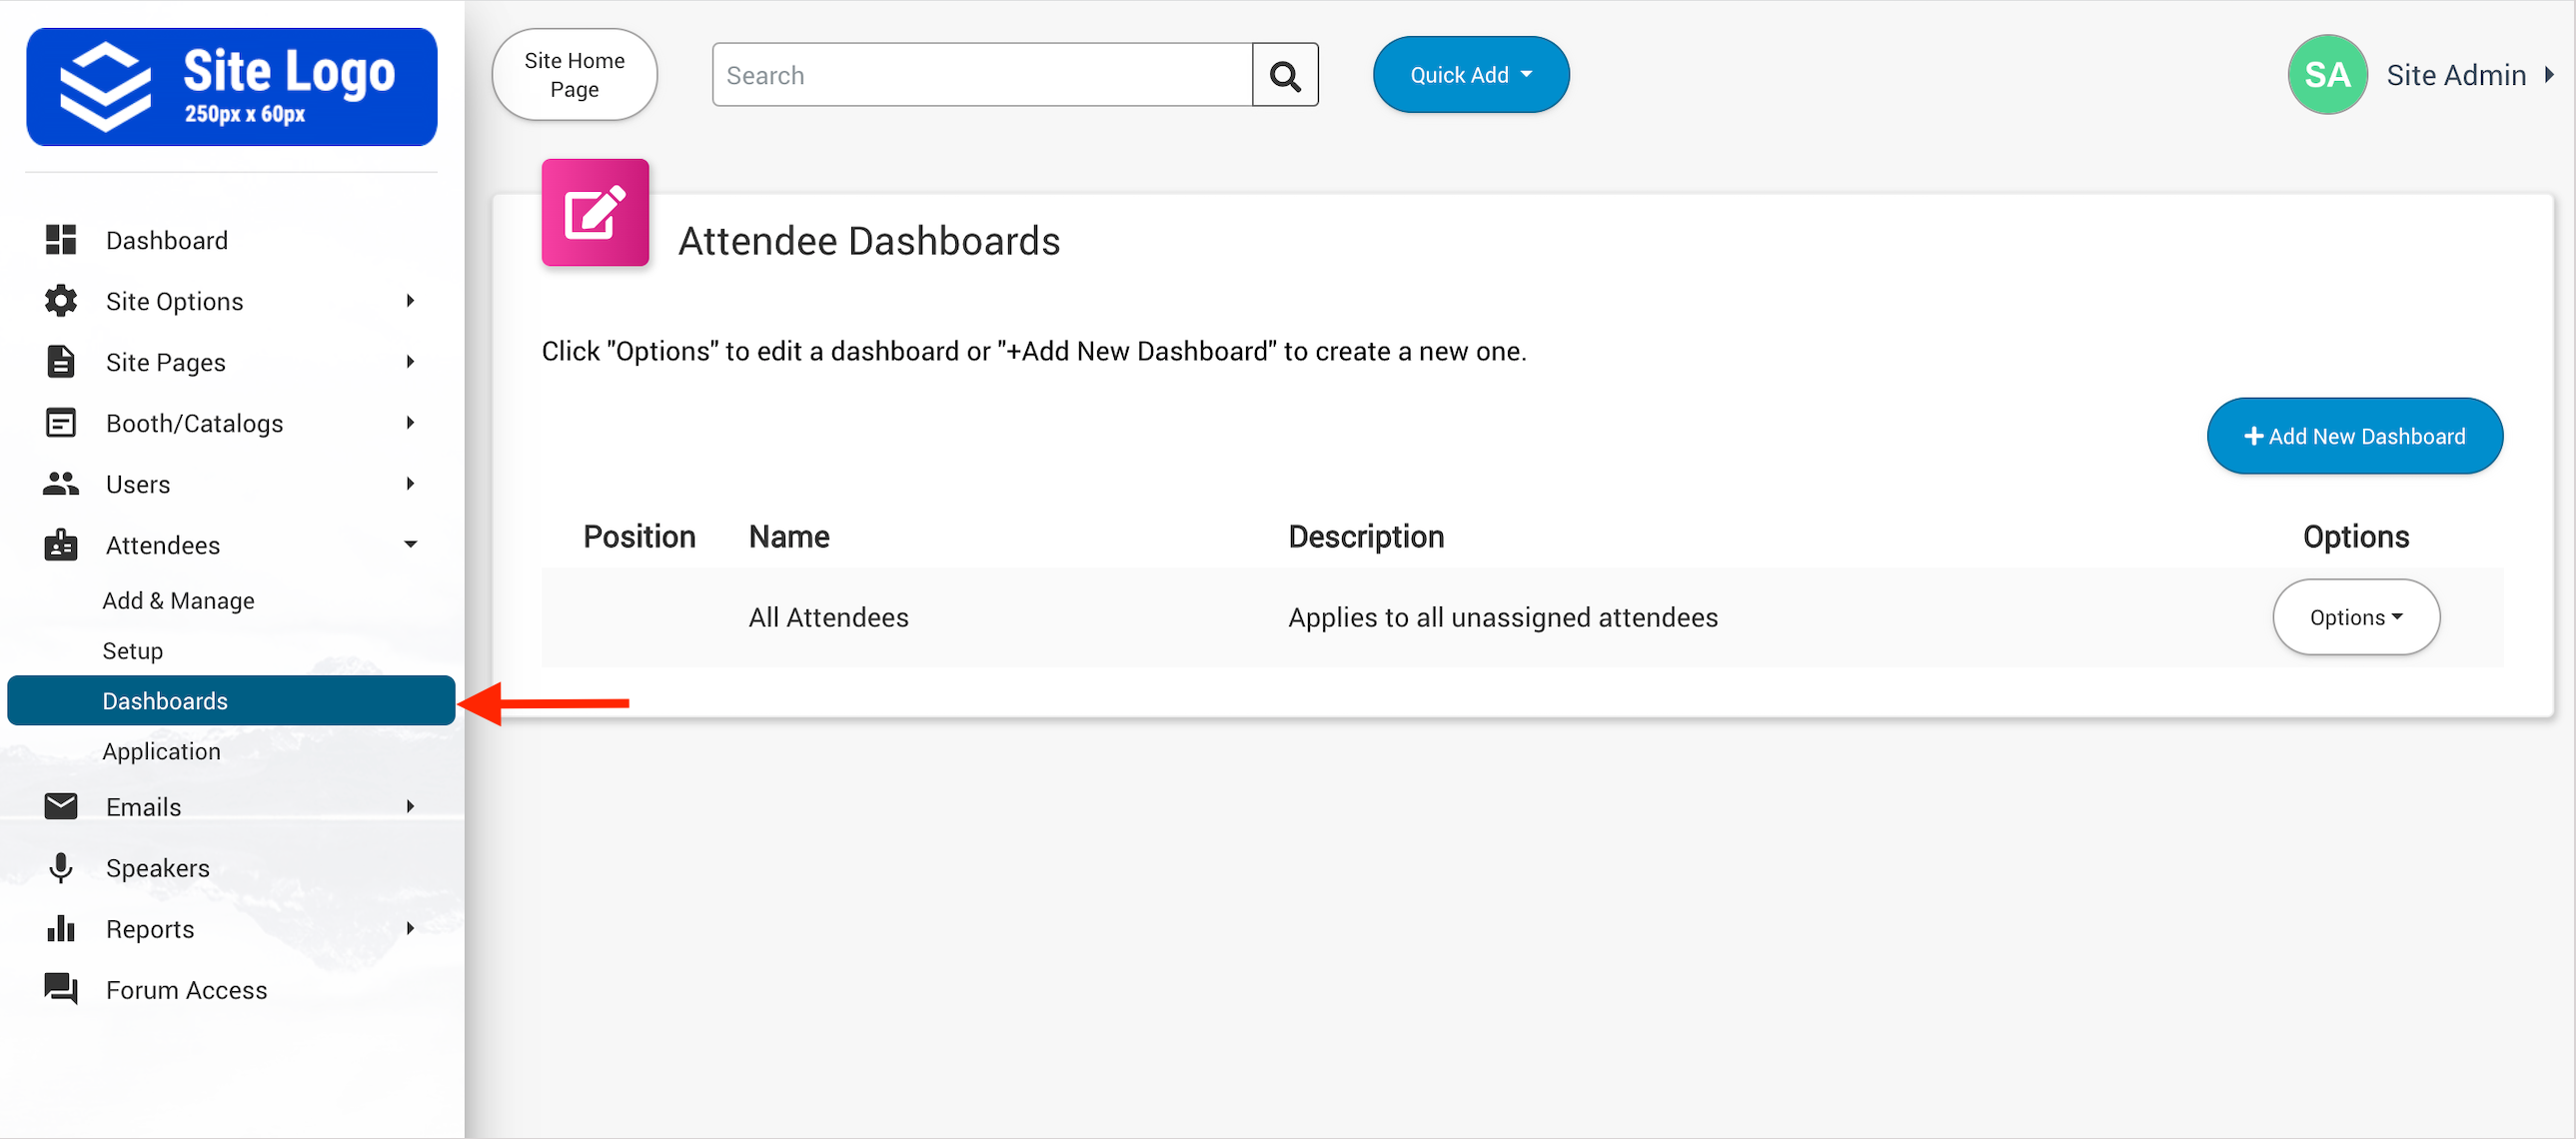The image size is (2576, 1139).
Task: Collapse the Attendees menu arrow
Action: coord(410,545)
